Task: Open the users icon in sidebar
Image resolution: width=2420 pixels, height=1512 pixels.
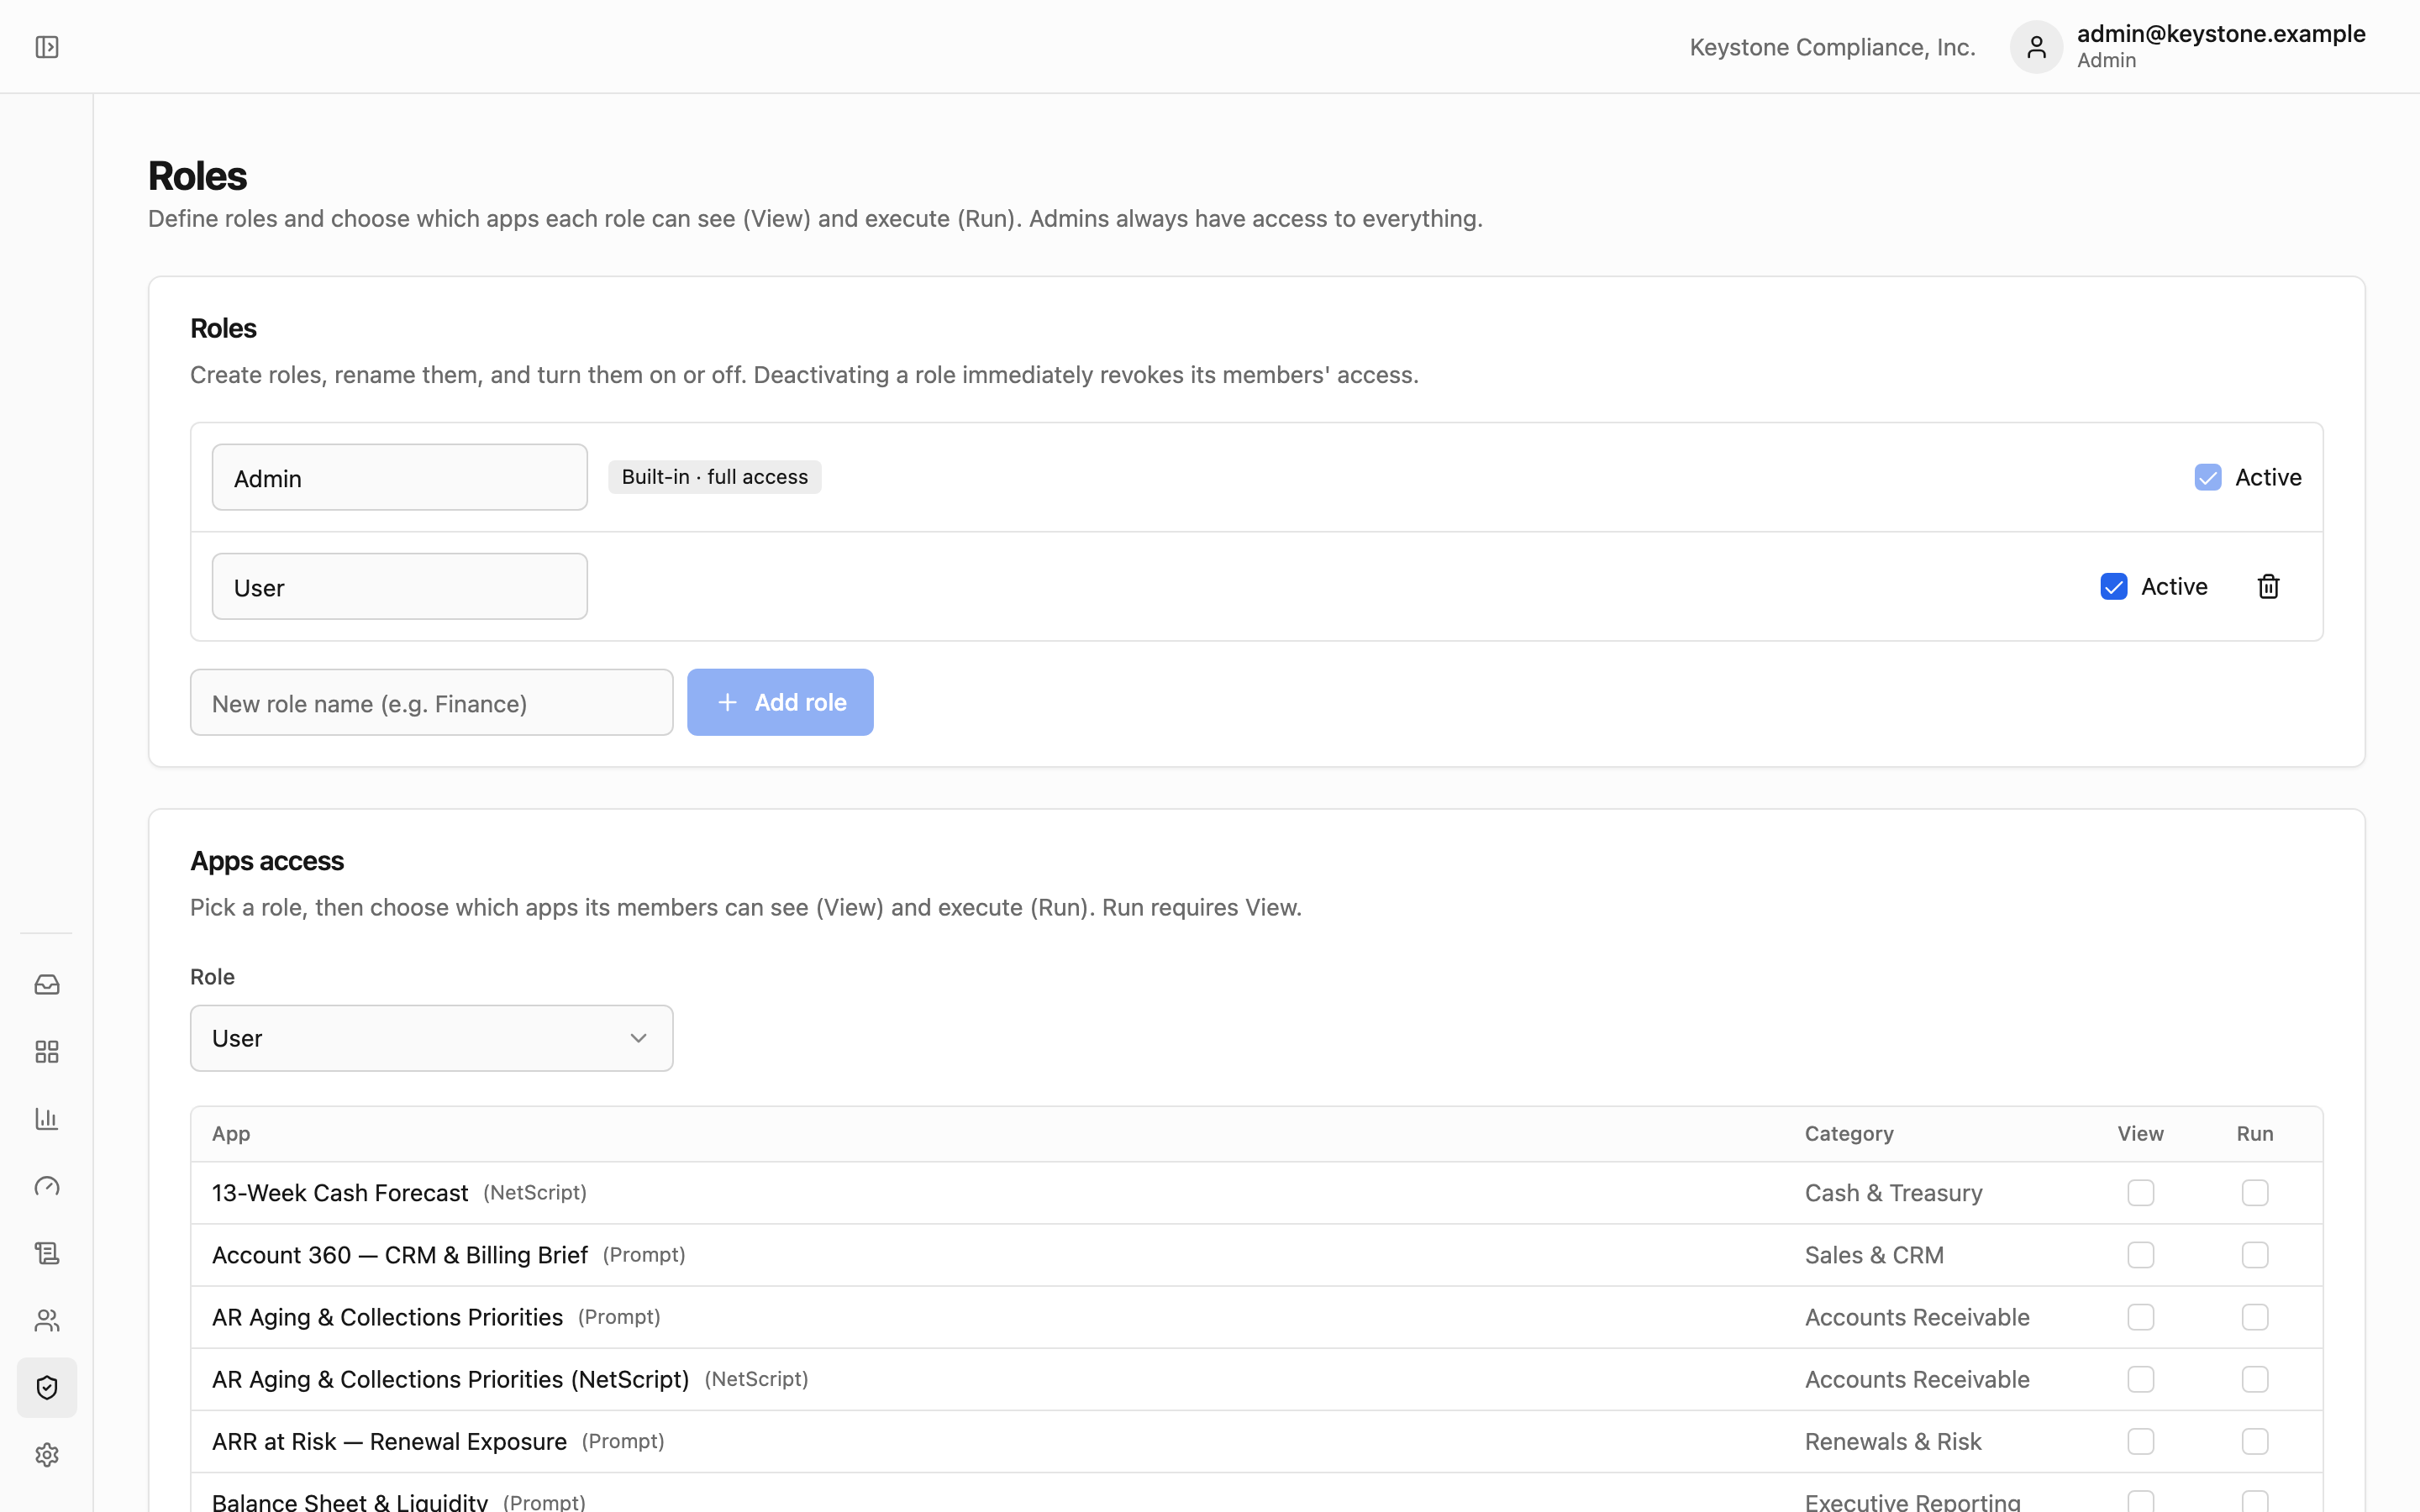Action: pyautogui.click(x=47, y=1321)
